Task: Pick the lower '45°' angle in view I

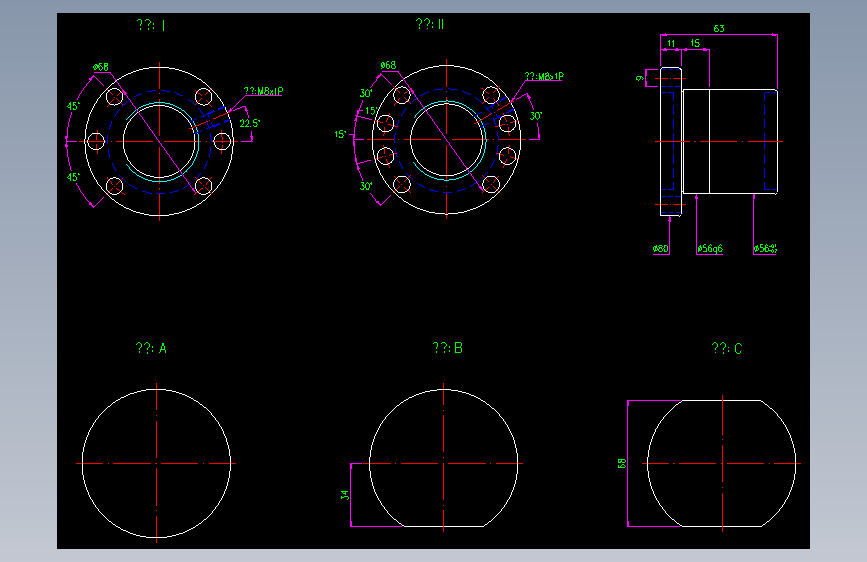Action: pos(74,177)
